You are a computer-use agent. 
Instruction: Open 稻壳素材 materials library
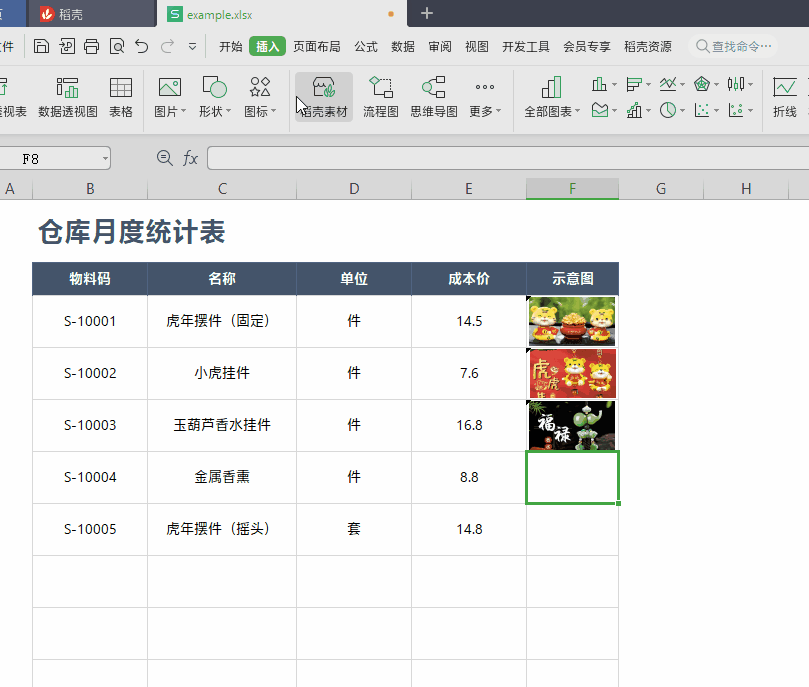click(324, 97)
